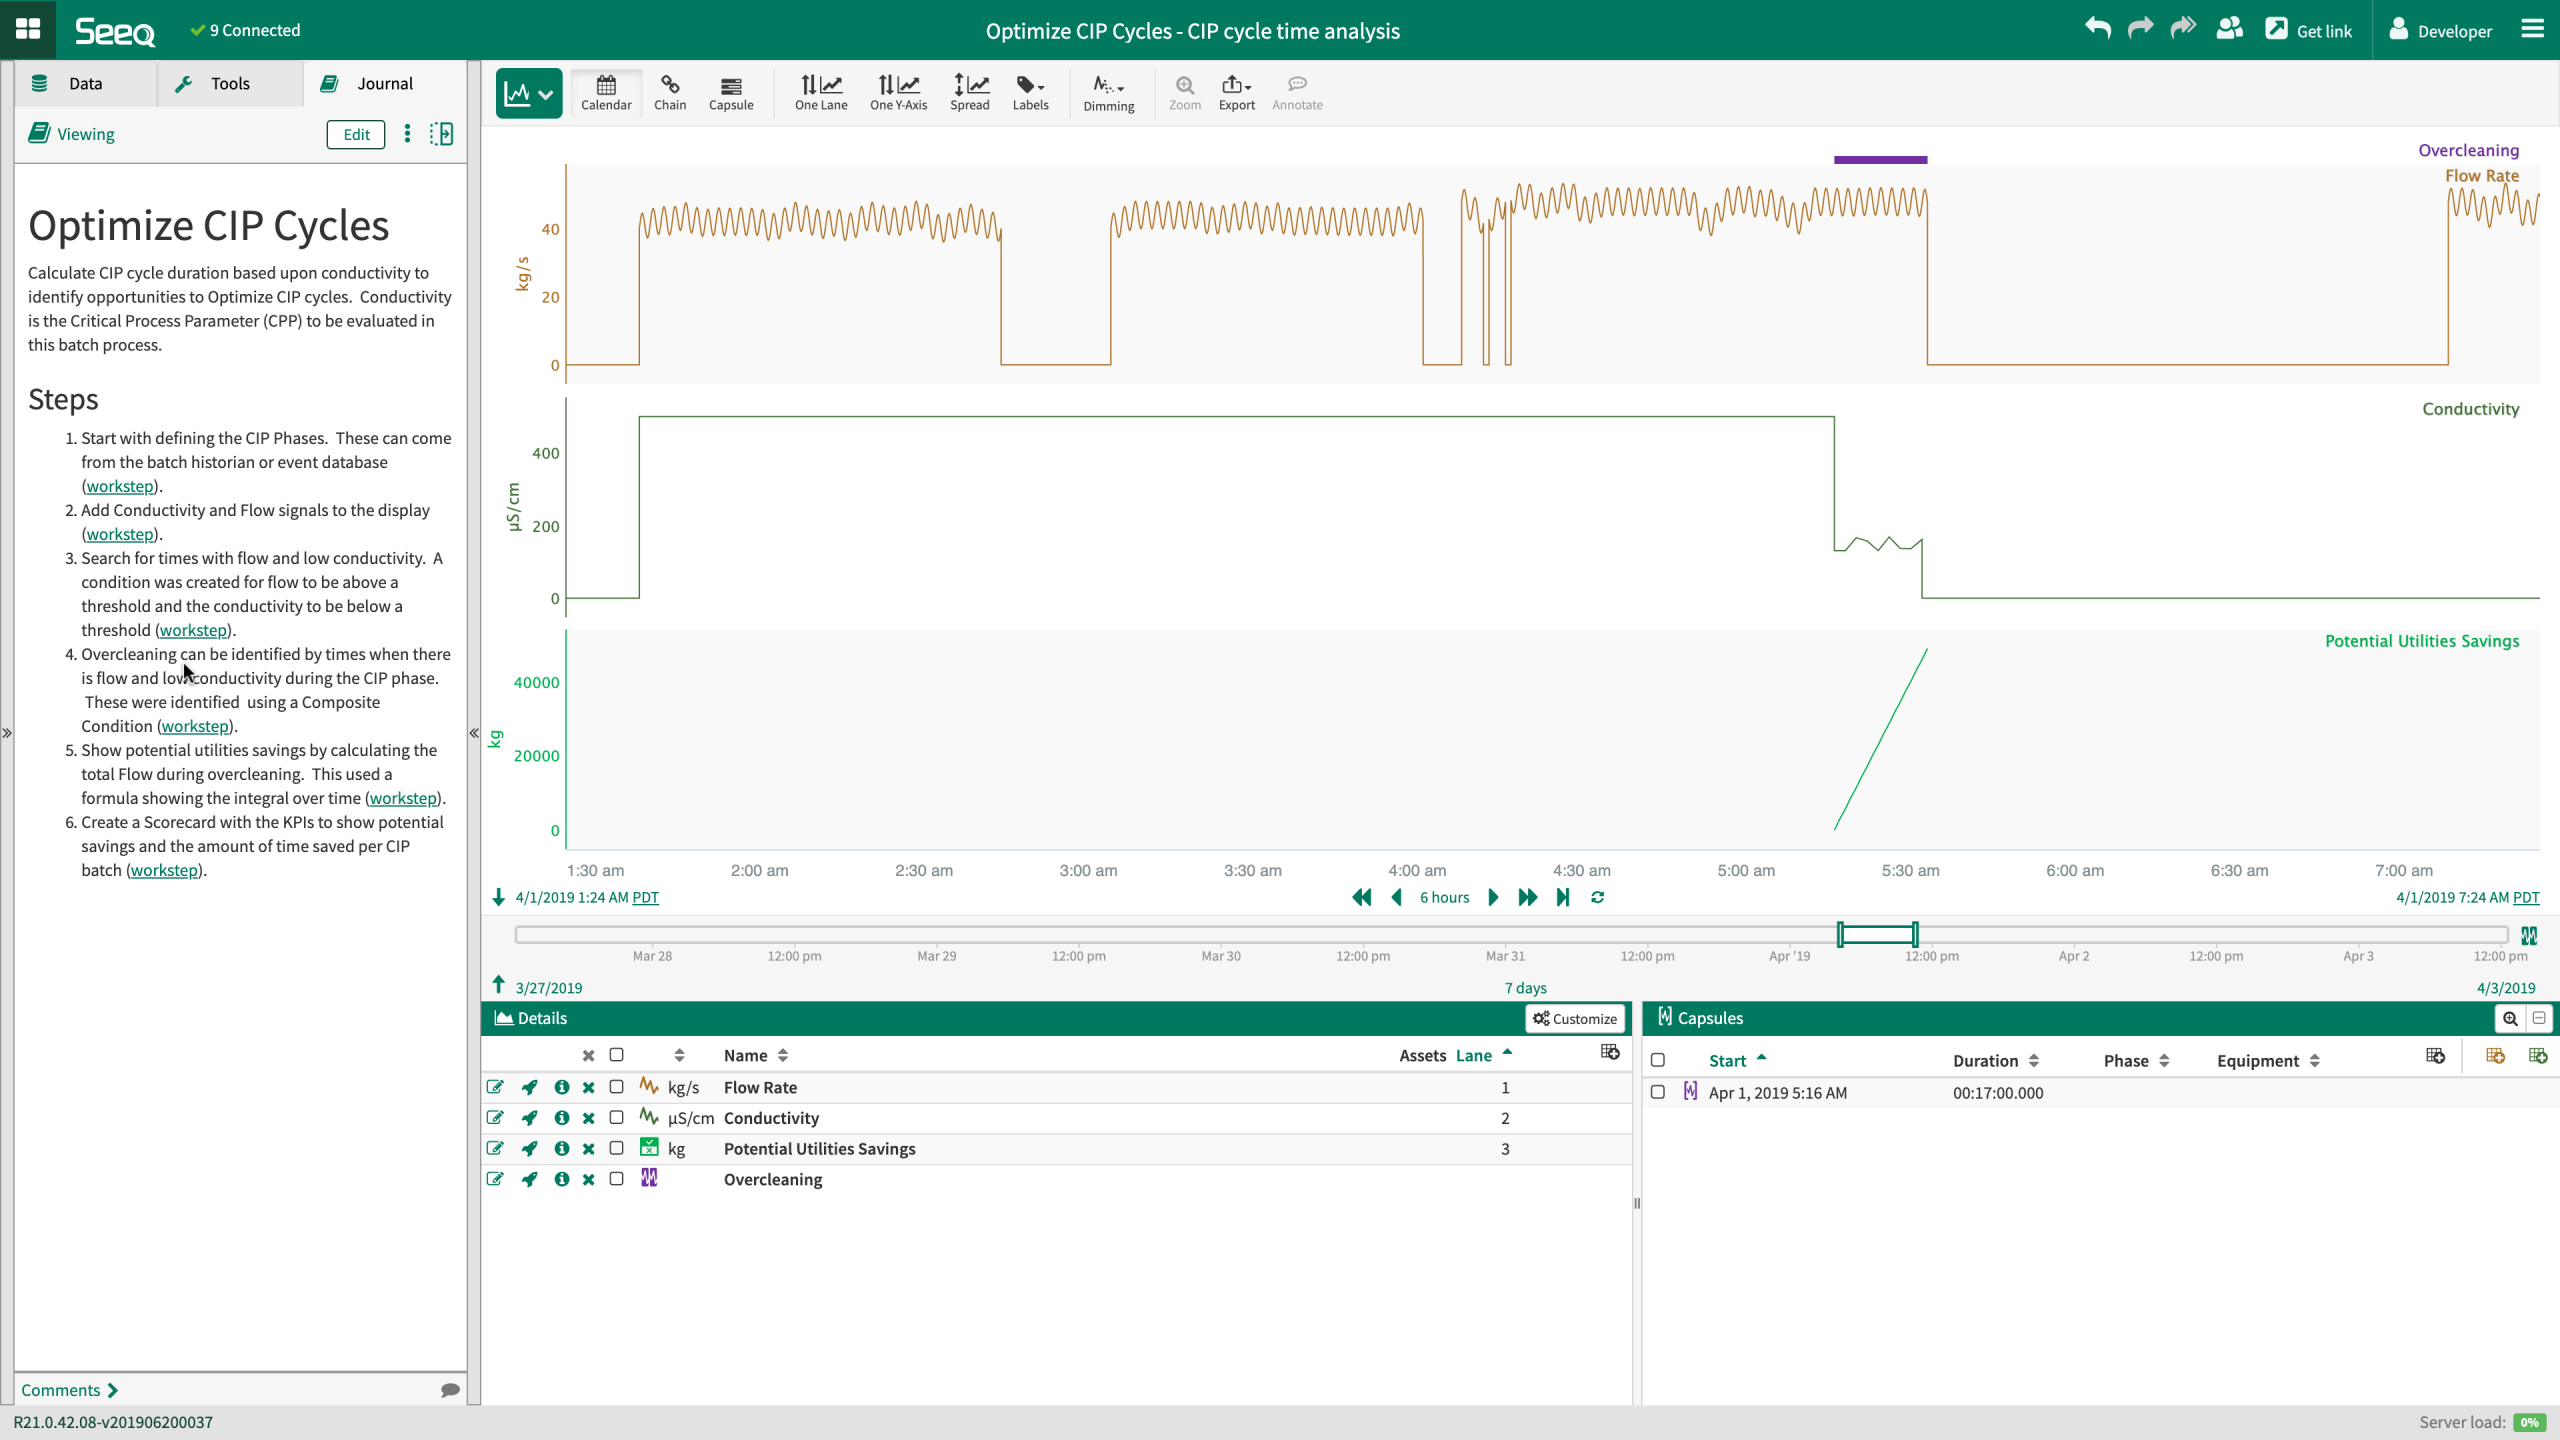Click the Overcleaning purple capsule bar
Viewport: 2560px width, 1440px height.
pos(1880,159)
